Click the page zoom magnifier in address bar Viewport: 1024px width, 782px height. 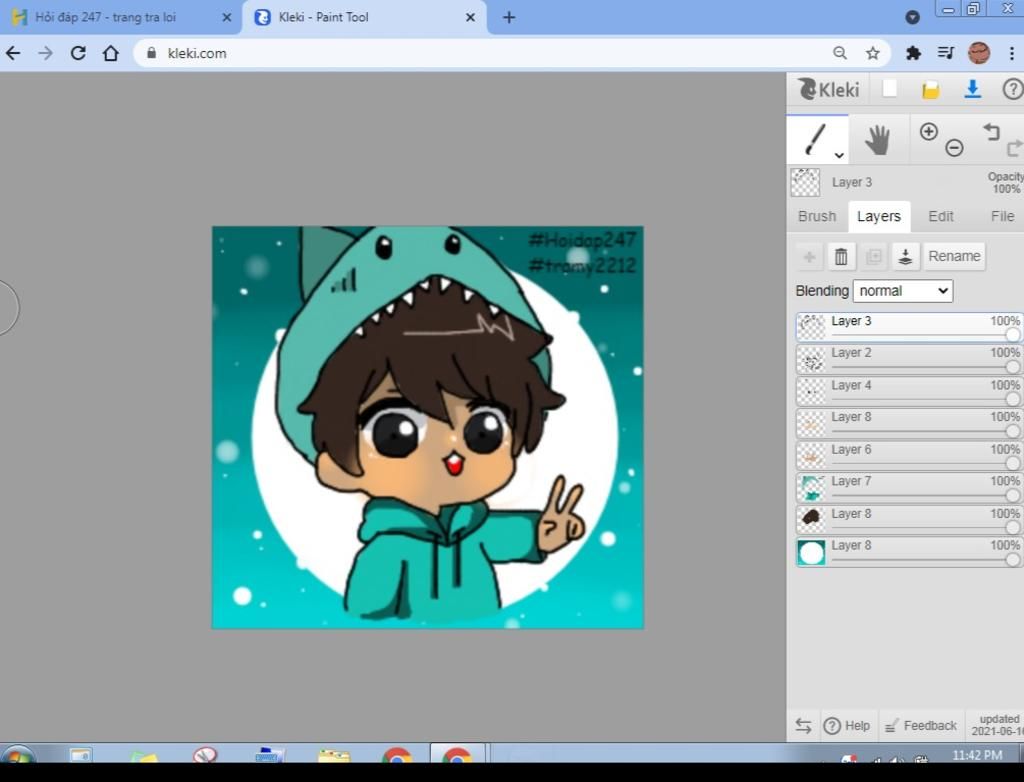tap(840, 54)
